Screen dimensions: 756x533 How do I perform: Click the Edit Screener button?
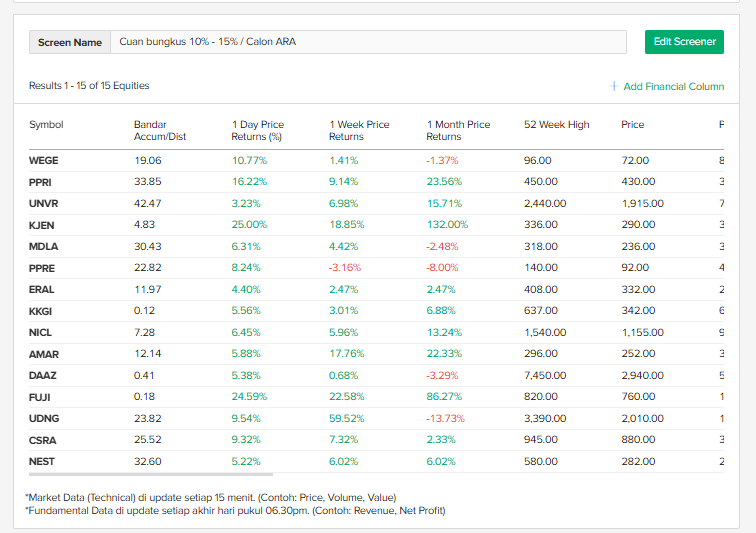(684, 42)
